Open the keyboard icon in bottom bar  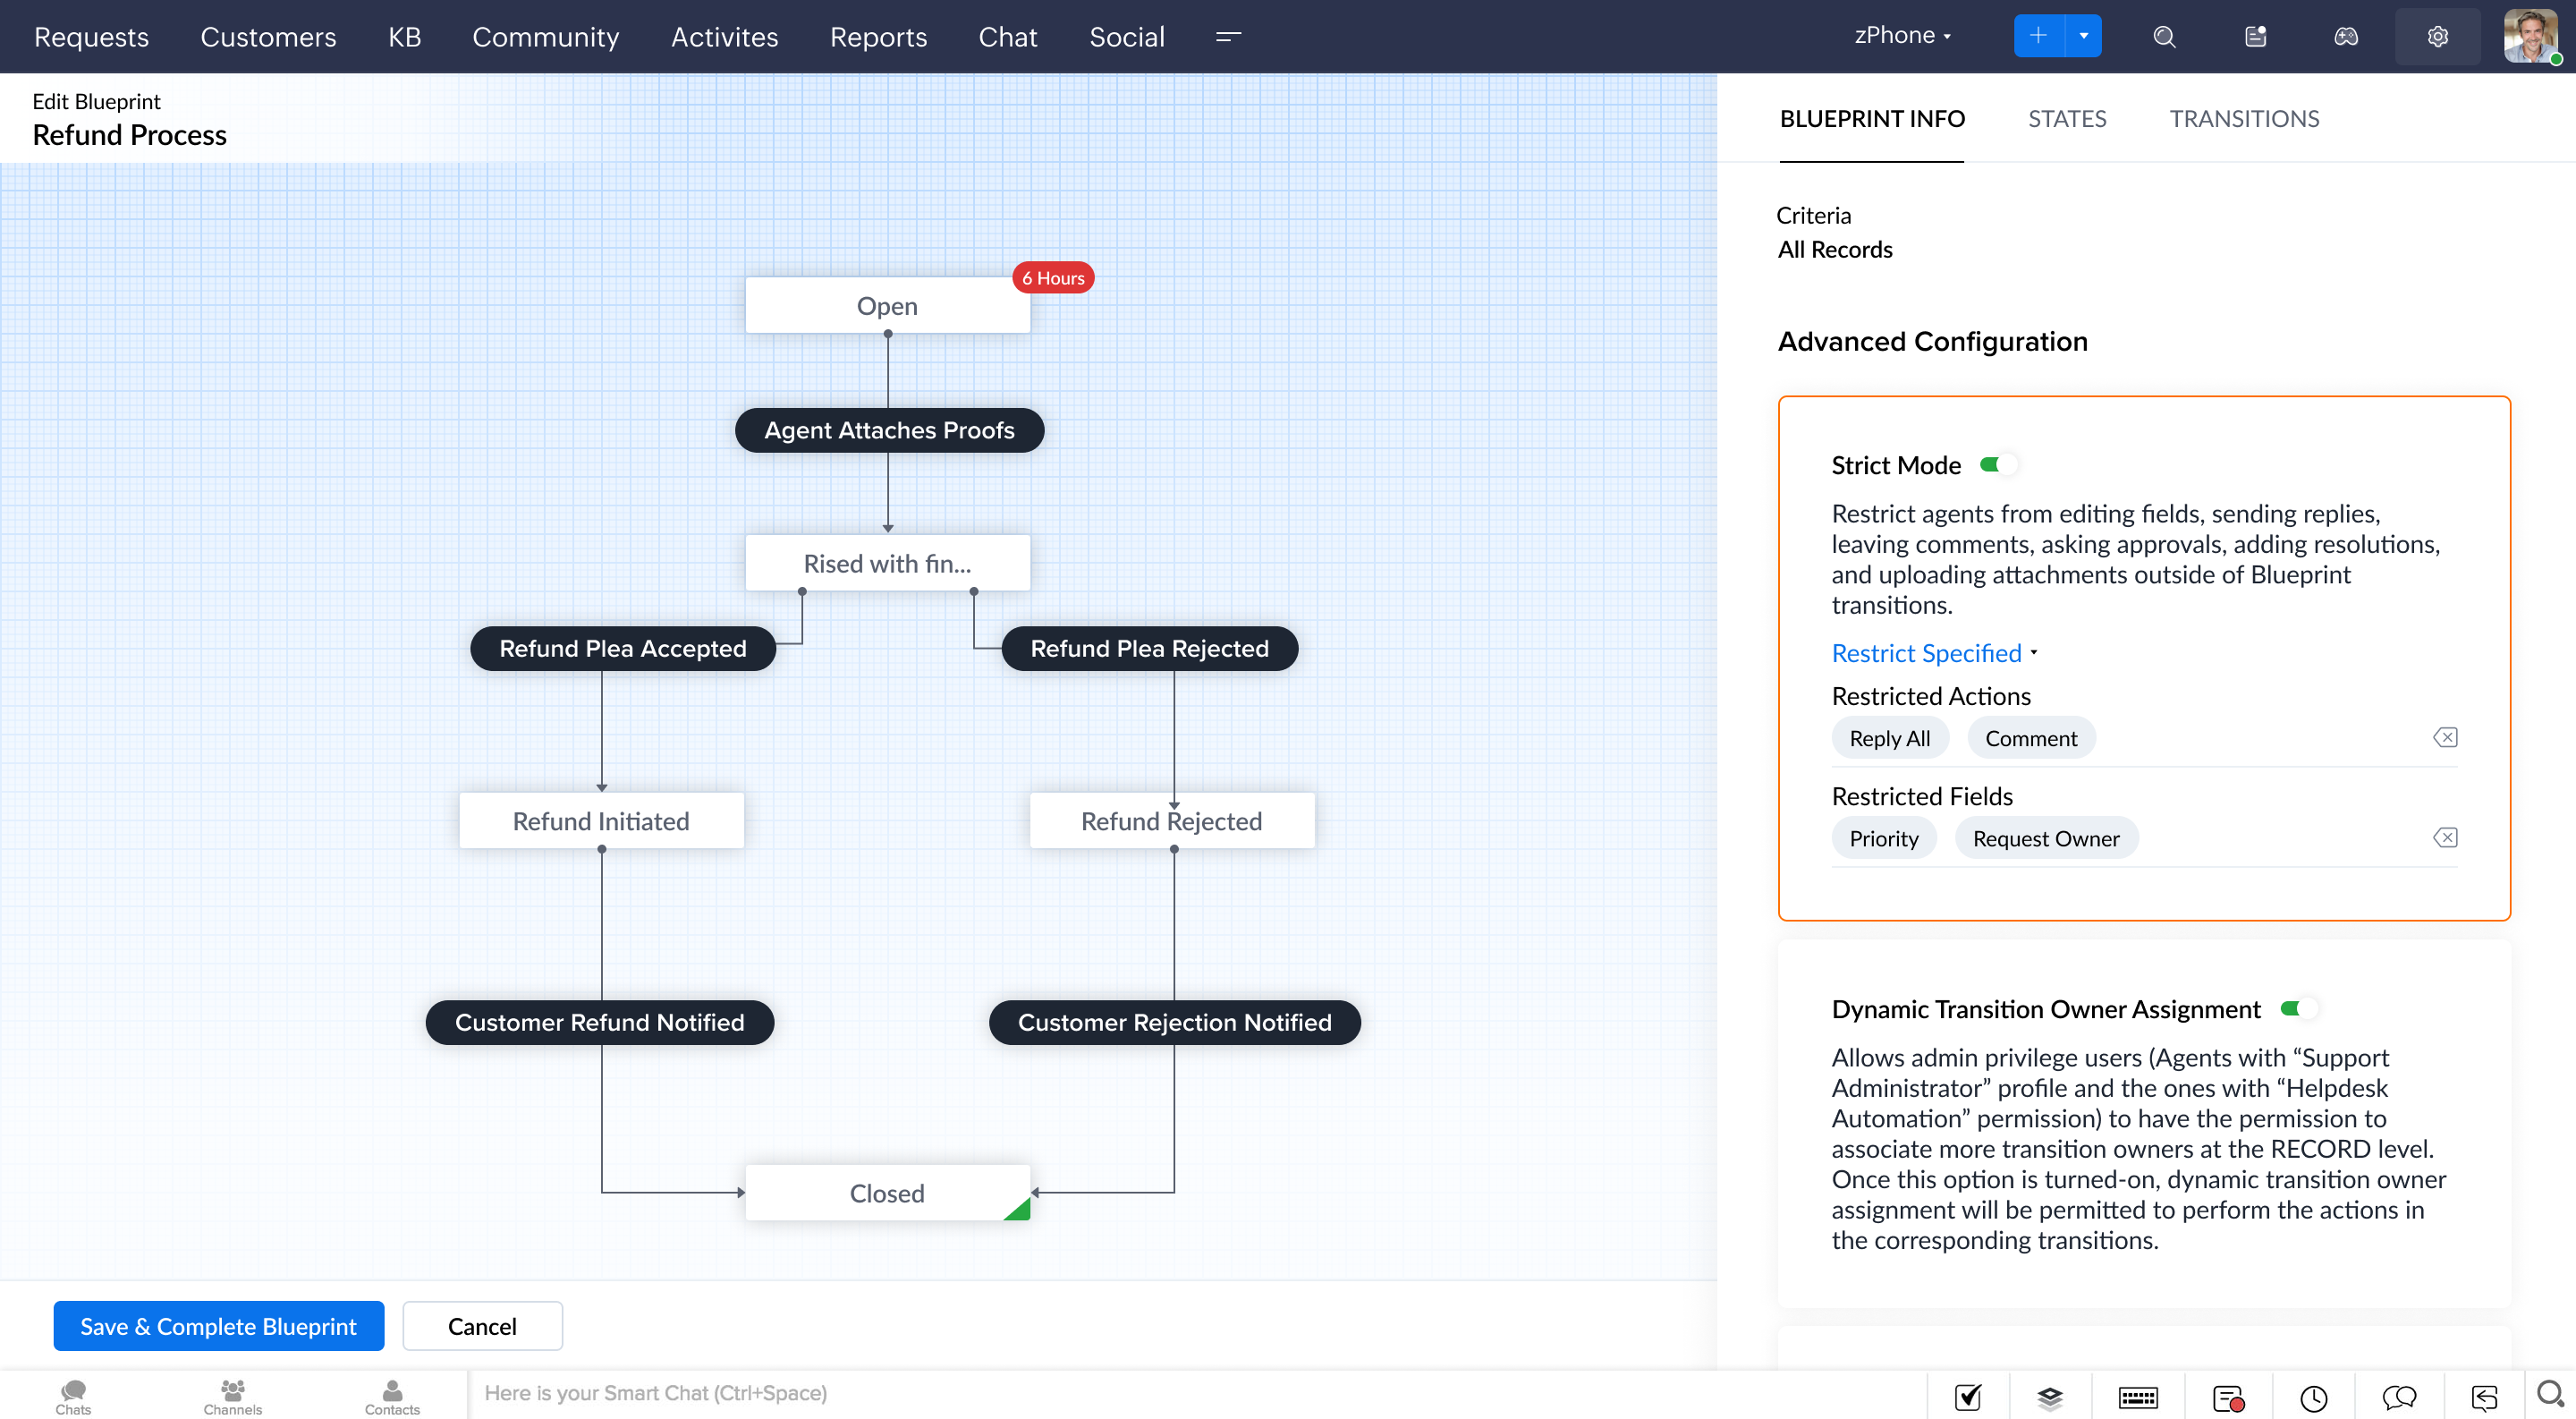(2137, 1396)
